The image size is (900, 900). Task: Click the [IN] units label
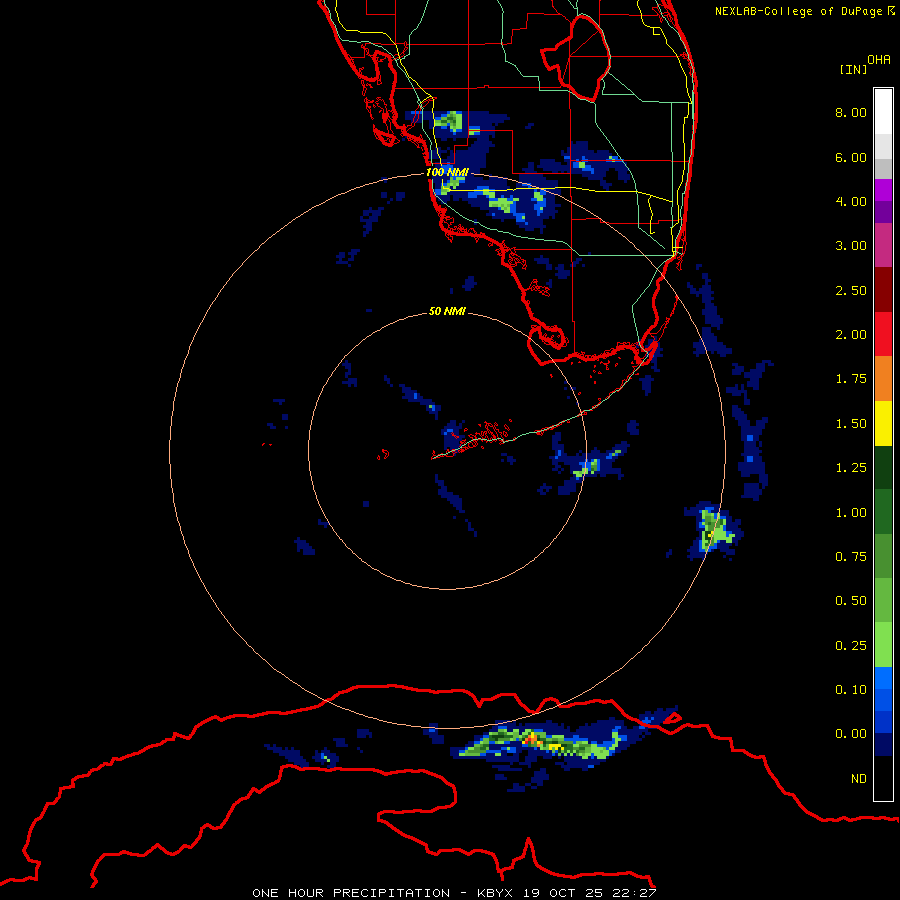[x=853, y=69]
